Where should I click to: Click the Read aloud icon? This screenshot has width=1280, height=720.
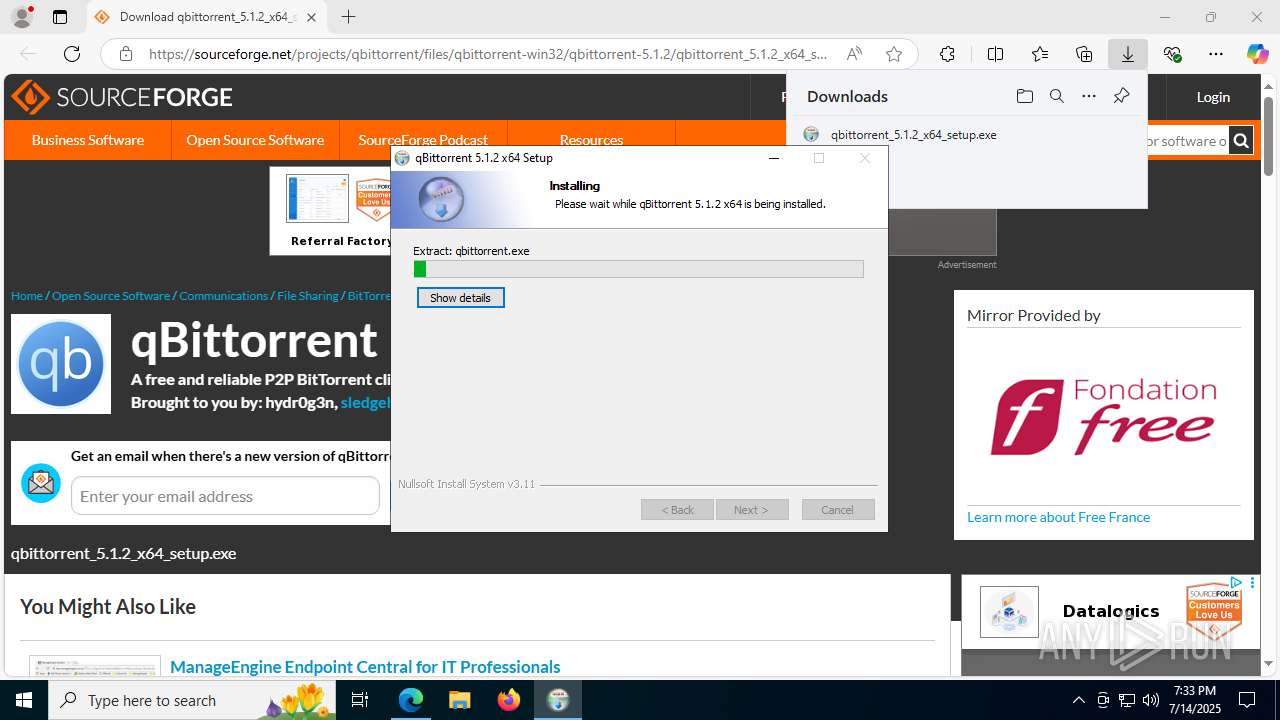[x=854, y=54]
